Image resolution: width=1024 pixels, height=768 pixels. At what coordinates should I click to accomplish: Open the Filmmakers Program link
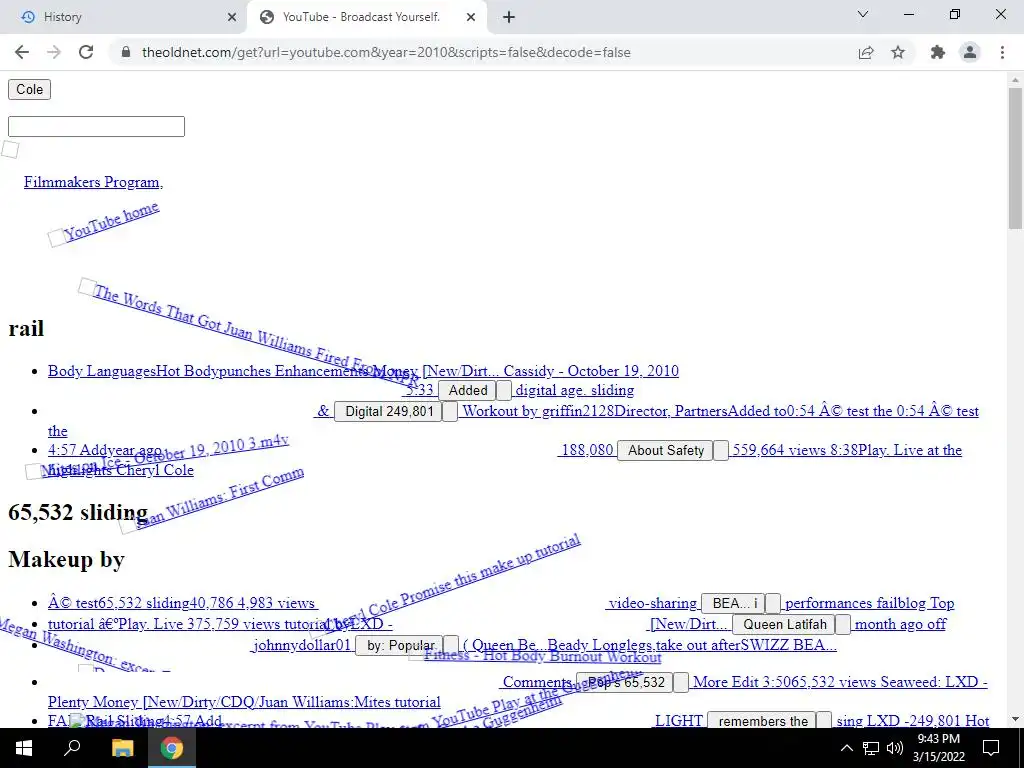coord(93,182)
